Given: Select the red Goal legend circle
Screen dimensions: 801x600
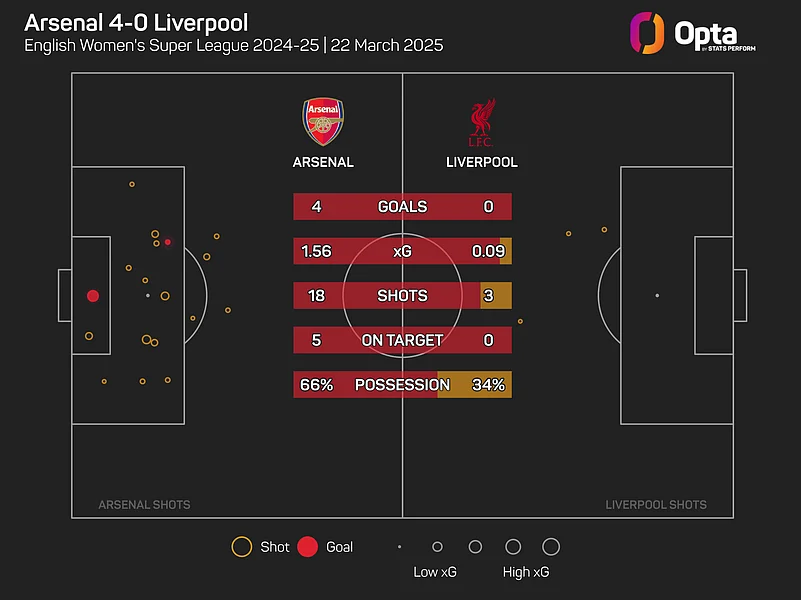Looking at the screenshot, I should point(308,547).
